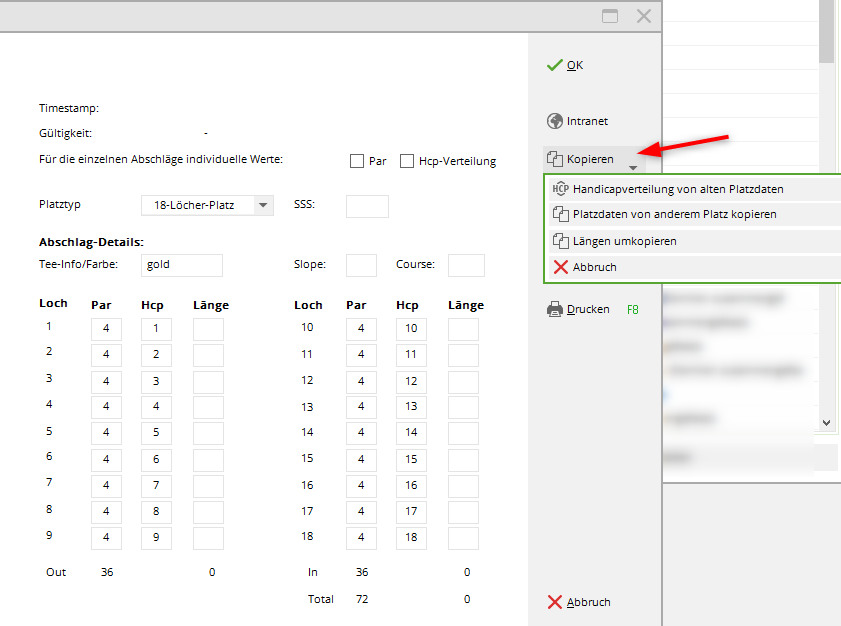
Task: Enable the Par checkbox
Action: point(357,161)
